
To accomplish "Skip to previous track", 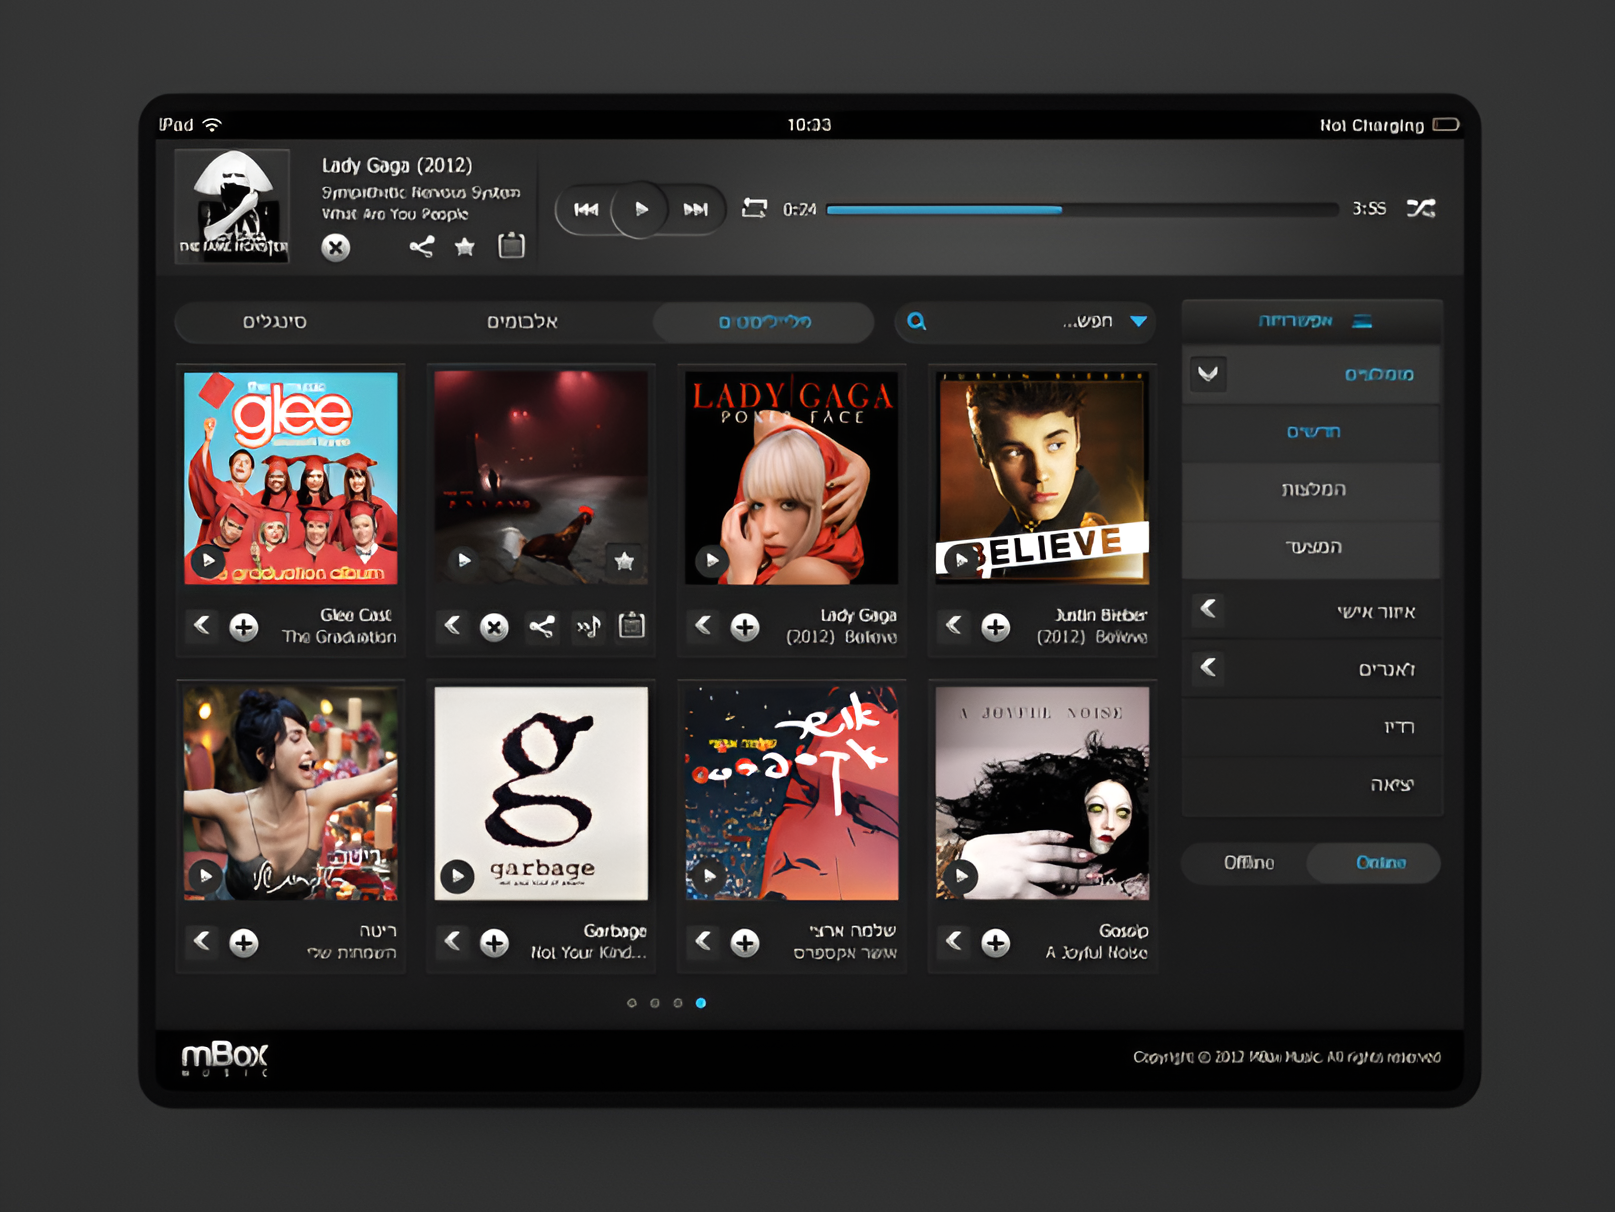I will [x=586, y=210].
